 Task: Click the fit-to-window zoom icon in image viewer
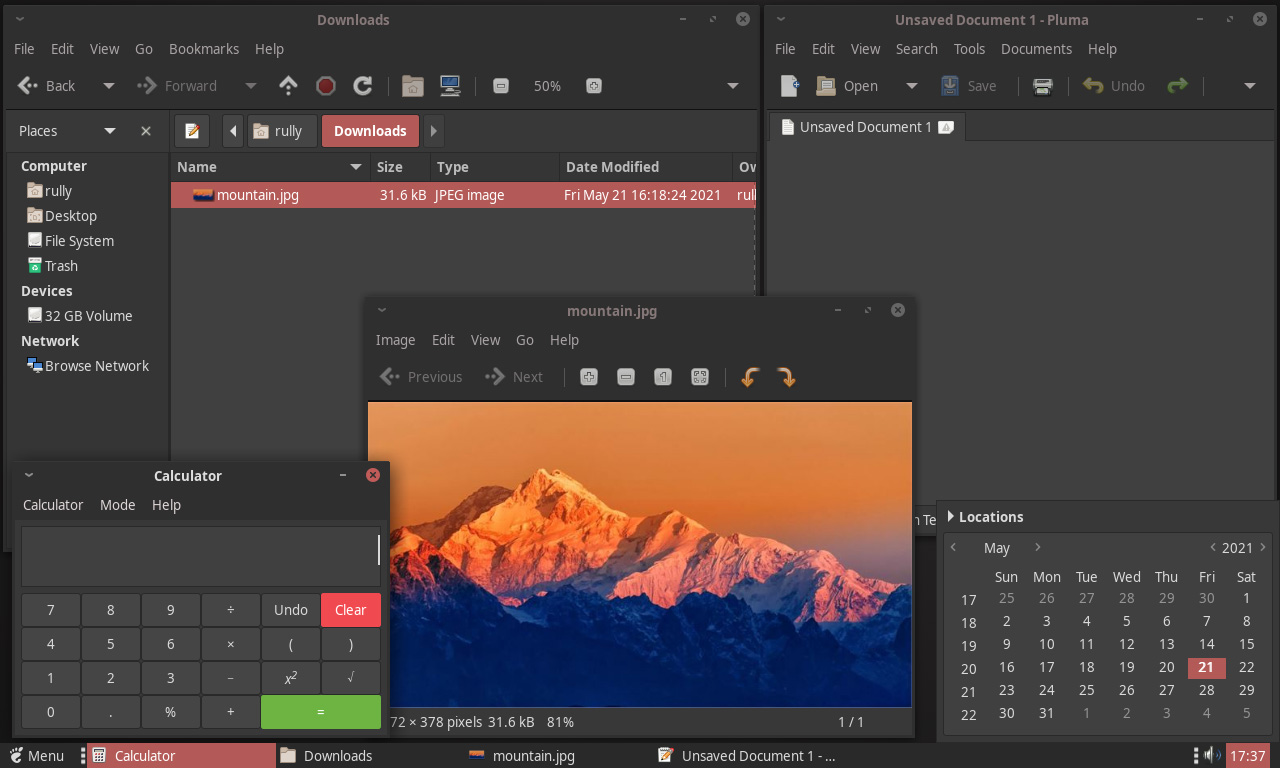700,377
